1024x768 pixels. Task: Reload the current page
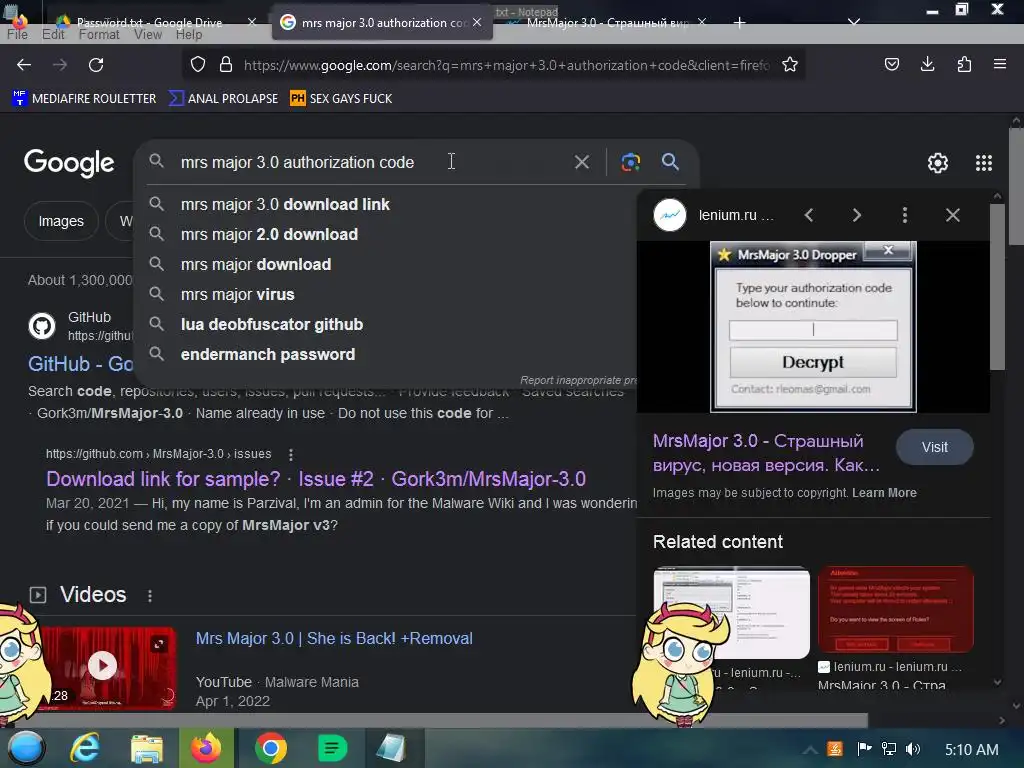(x=96, y=65)
